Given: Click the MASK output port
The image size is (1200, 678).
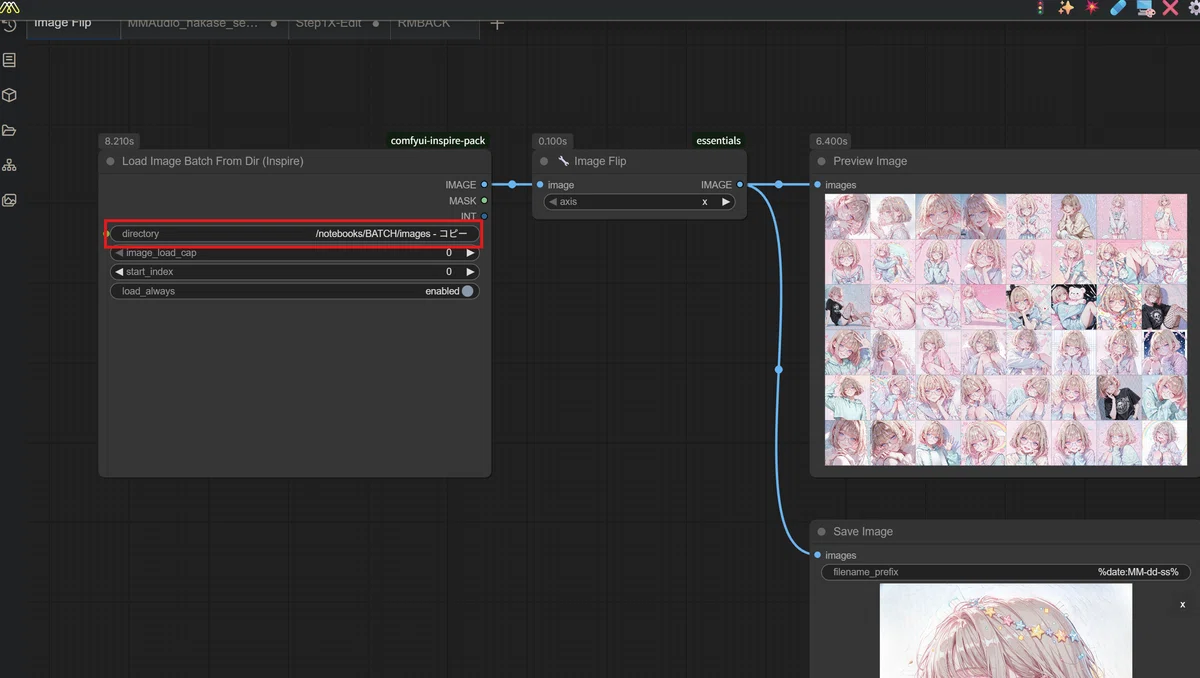Looking at the screenshot, I should [x=484, y=201].
